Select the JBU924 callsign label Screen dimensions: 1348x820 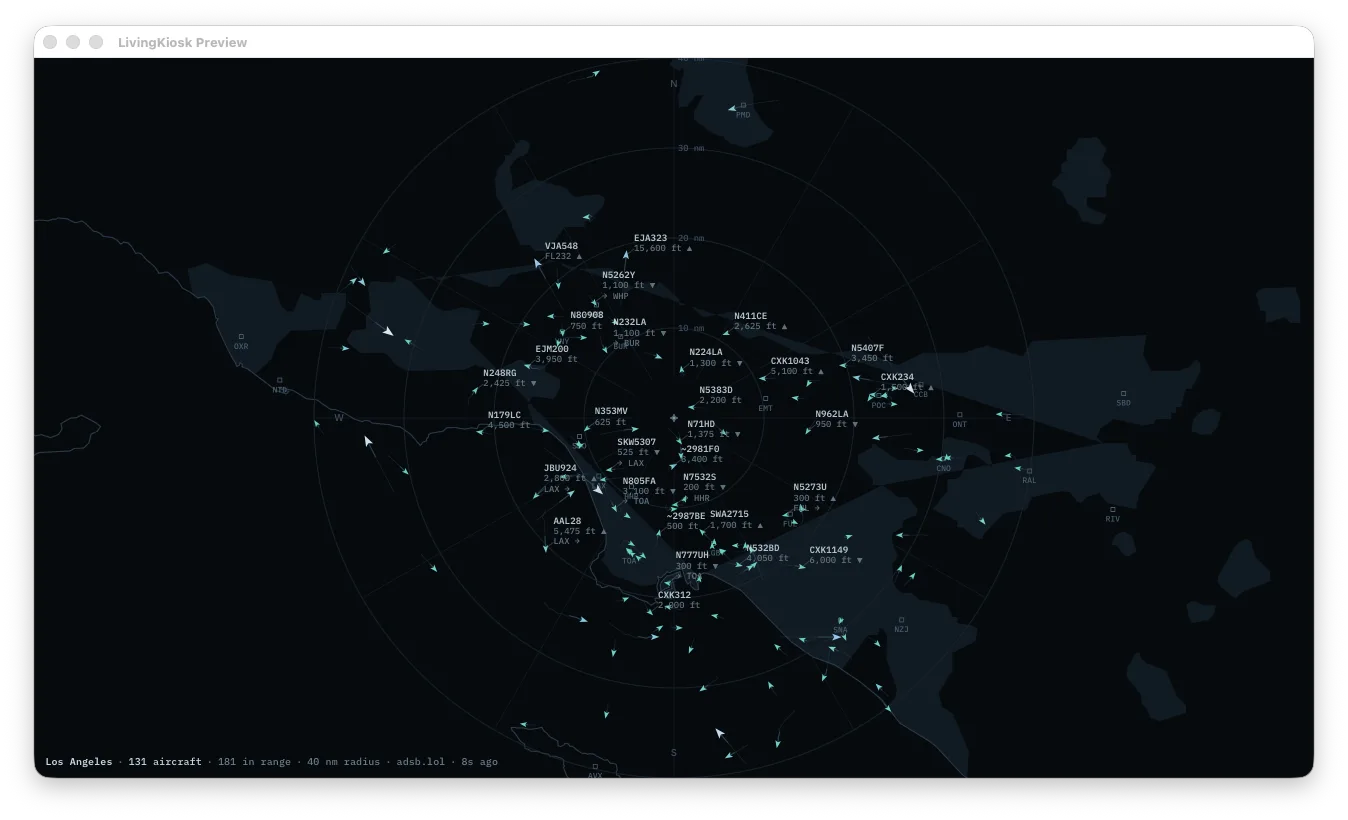pos(560,468)
